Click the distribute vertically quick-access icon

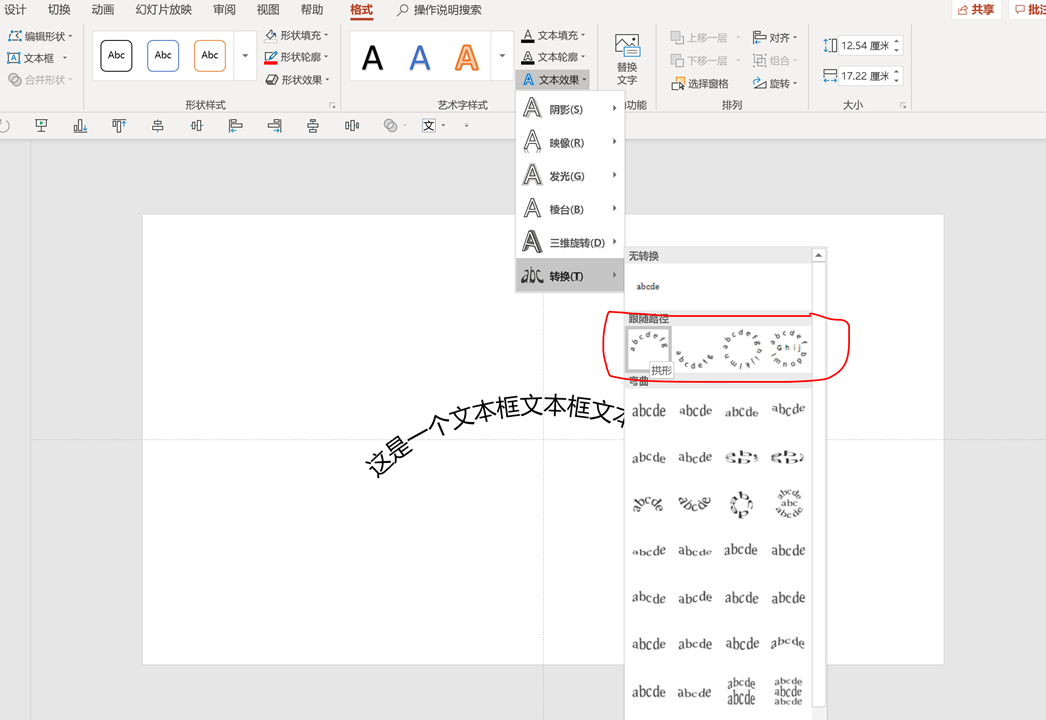313,125
